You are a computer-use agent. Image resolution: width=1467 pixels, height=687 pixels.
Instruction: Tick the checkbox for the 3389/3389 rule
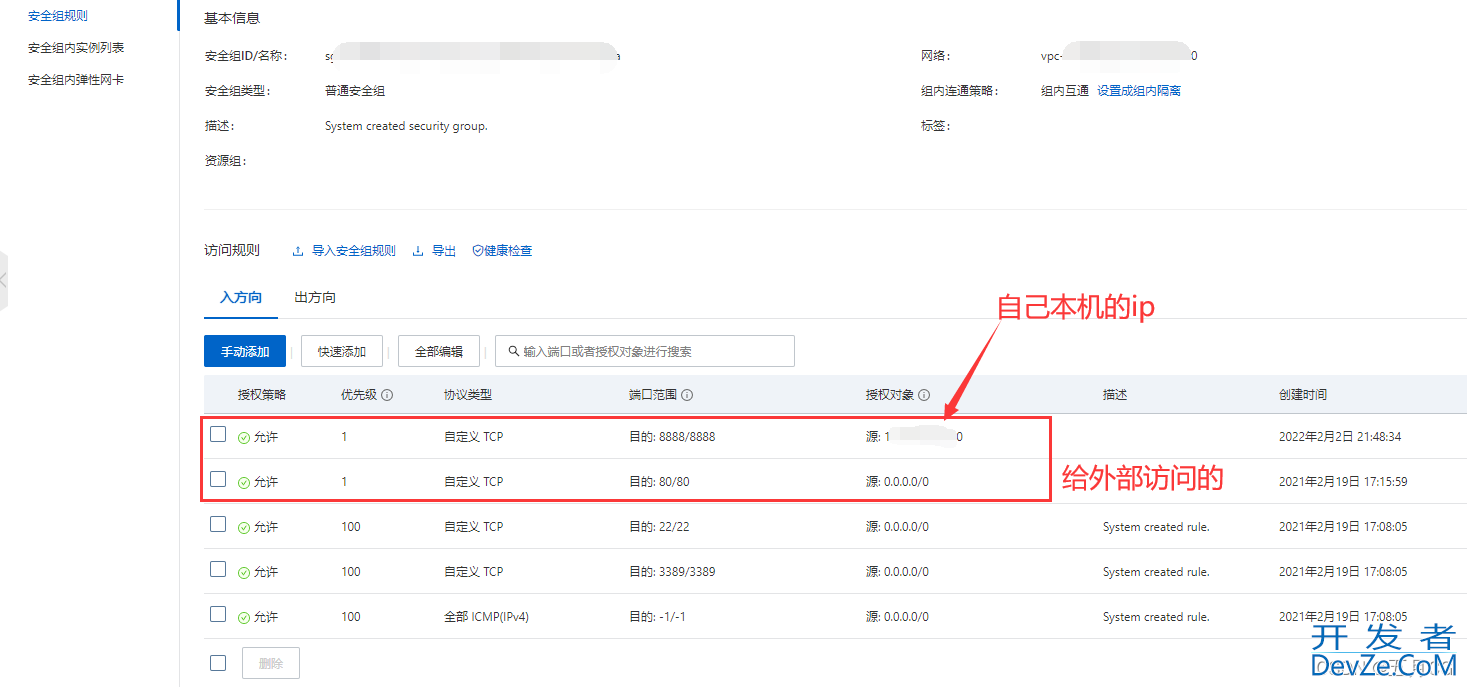pos(218,569)
